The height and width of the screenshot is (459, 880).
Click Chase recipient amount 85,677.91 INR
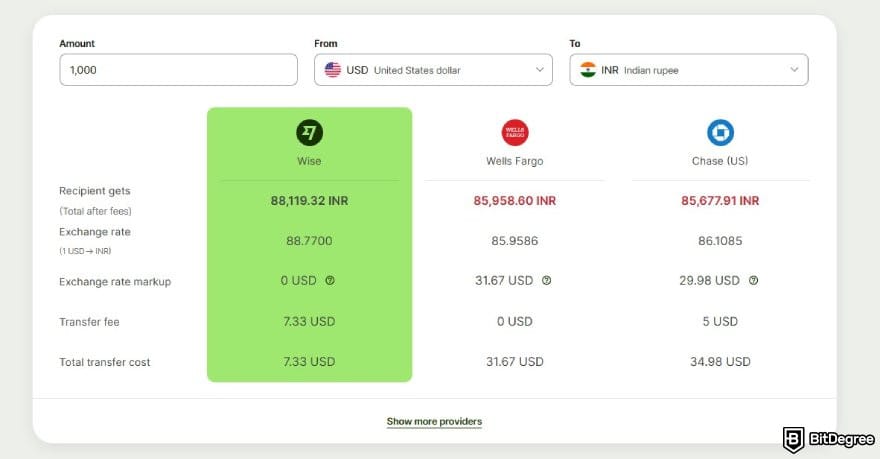(x=720, y=200)
